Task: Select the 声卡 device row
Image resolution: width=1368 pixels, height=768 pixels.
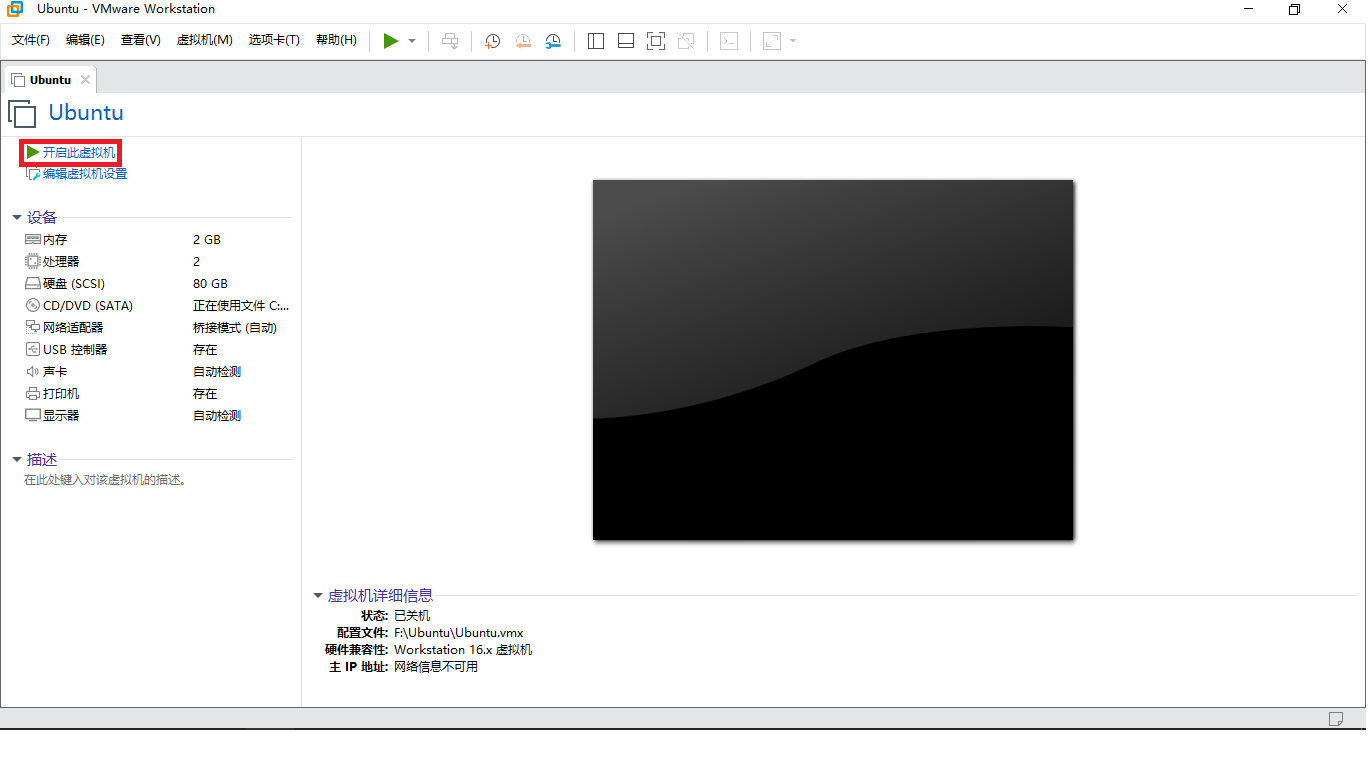Action: 158,372
